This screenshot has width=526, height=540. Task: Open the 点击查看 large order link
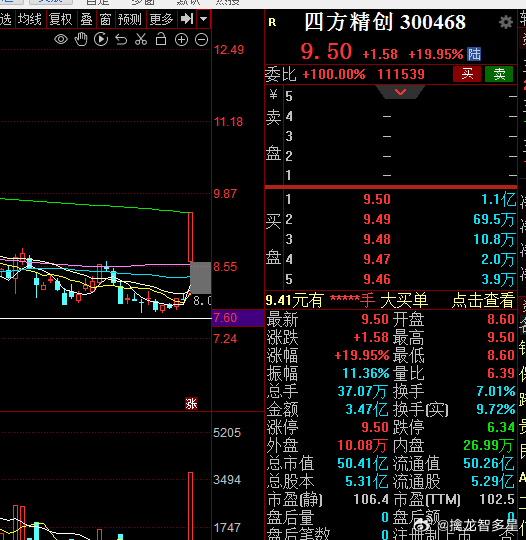483,300
